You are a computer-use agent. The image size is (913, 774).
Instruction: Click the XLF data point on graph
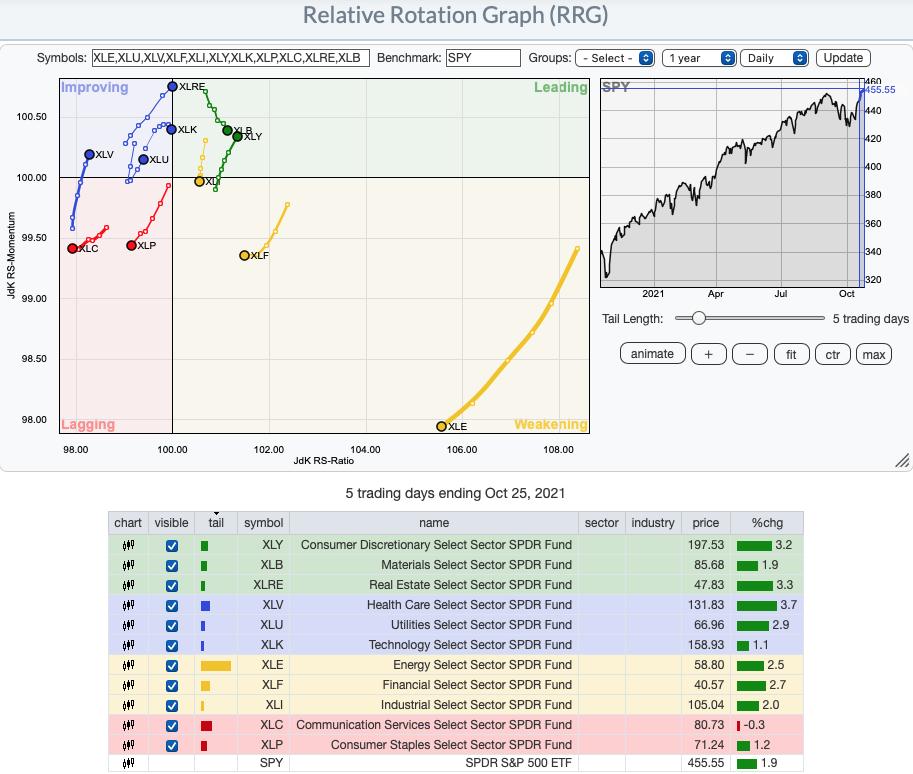245,256
